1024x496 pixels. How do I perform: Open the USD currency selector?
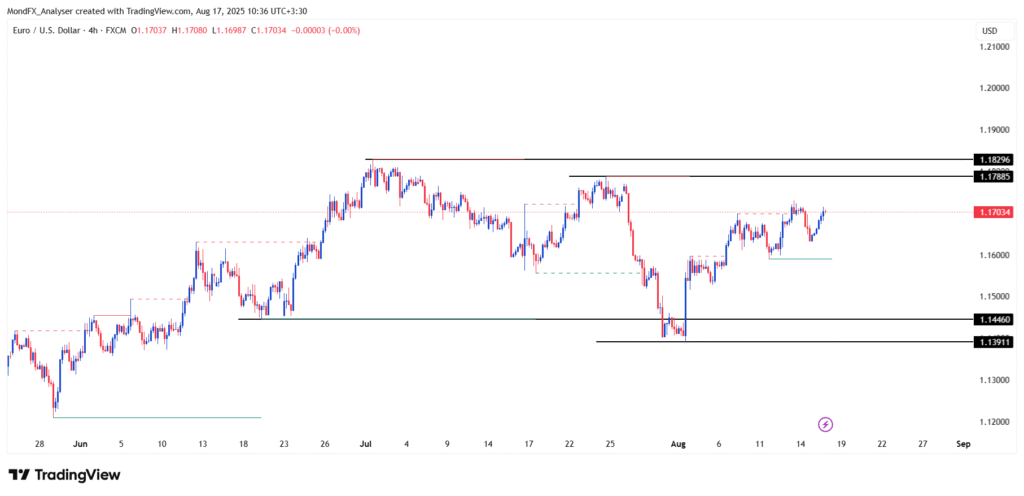(989, 31)
